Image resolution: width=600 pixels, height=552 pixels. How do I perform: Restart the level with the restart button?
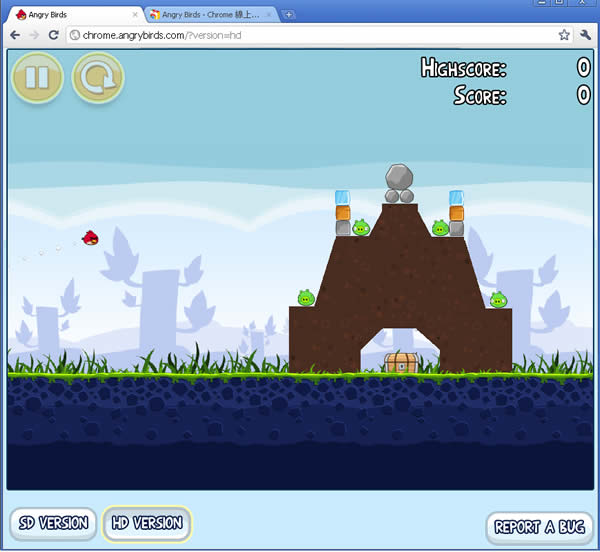click(98, 78)
